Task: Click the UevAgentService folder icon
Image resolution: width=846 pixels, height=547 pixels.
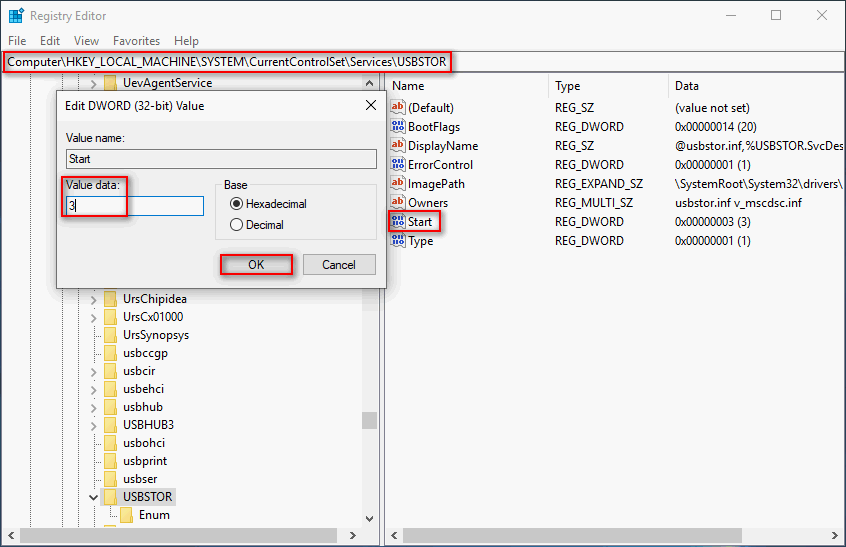Action: pos(110,83)
